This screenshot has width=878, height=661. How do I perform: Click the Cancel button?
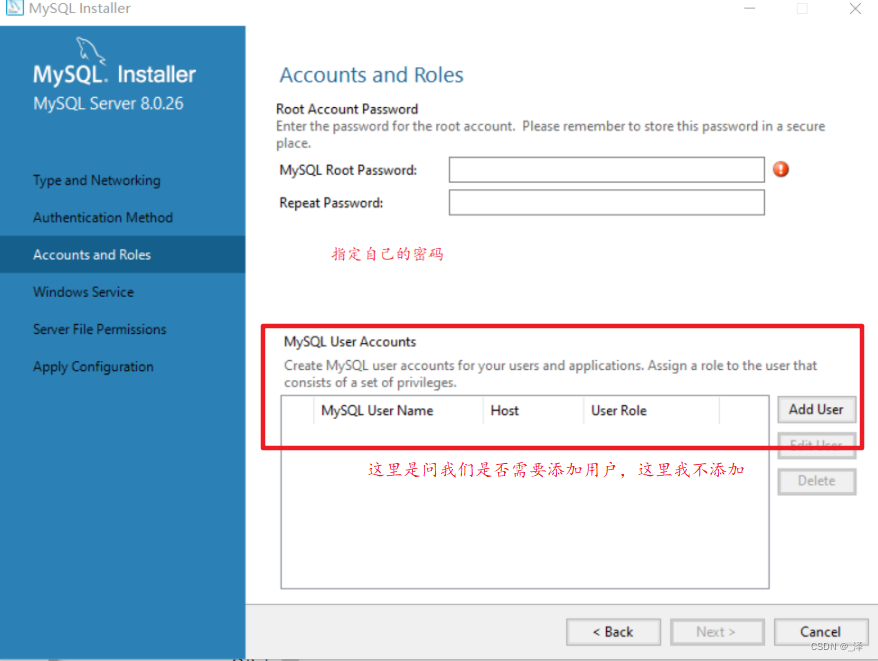pos(821,631)
